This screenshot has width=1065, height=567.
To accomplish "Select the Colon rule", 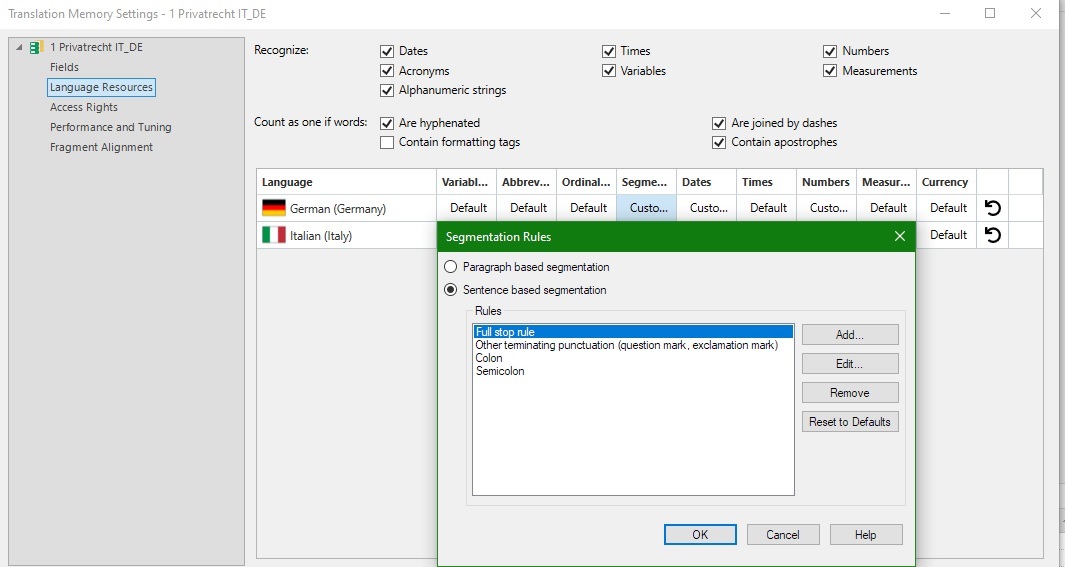I will (633, 358).
